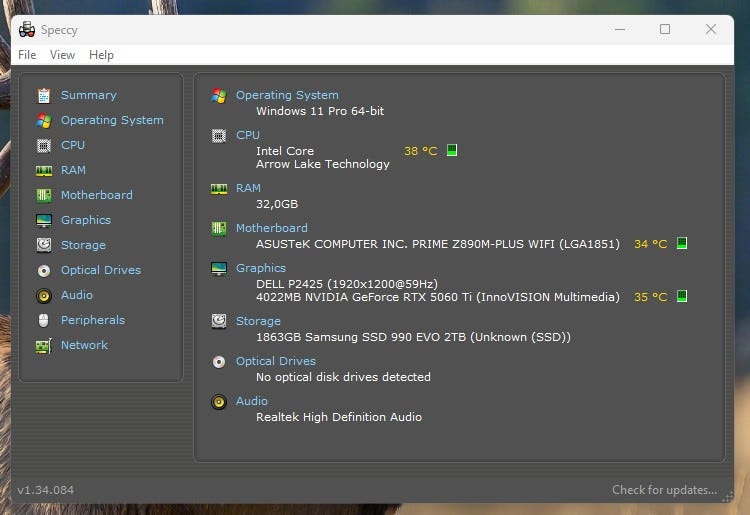The image size is (750, 515).
Task: Open the Graphics sidebar section
Action: tap(86, 220)
